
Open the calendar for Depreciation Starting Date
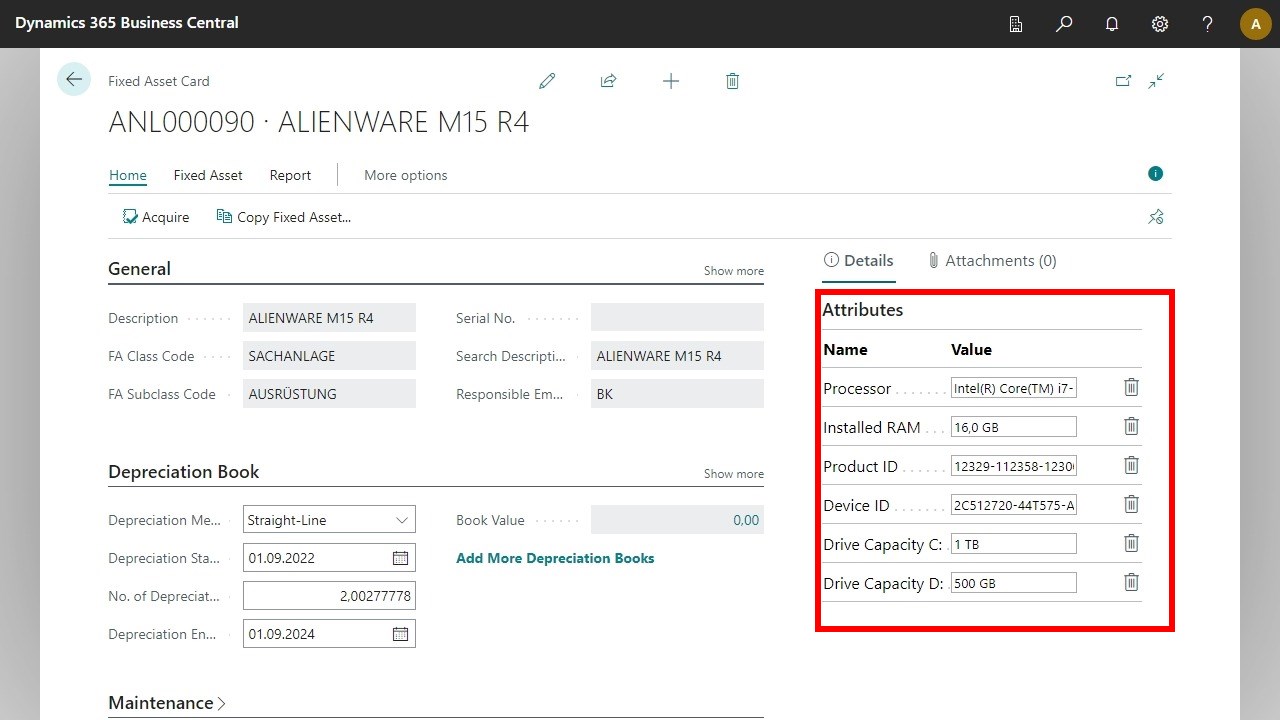tap(400, 557)
